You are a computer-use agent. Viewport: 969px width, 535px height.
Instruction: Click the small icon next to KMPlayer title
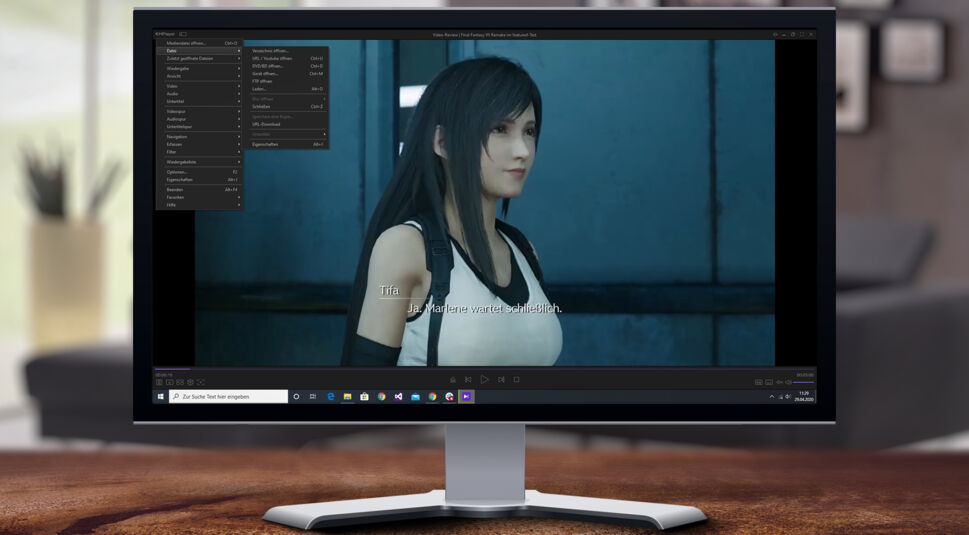(x=183, y=35)
